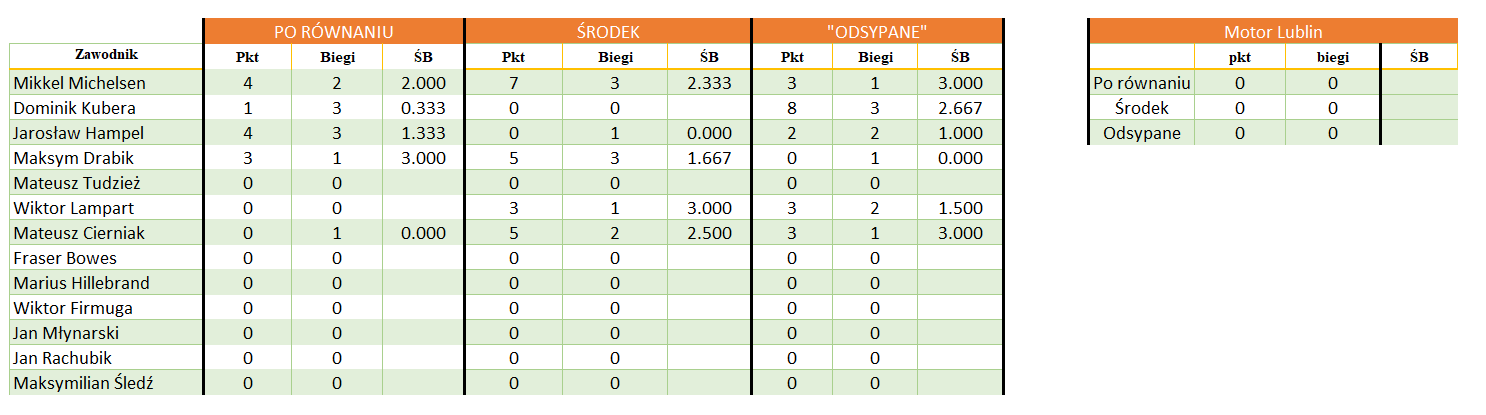Screen dimensions: 1486x415
Task: Click Maksym Drabik's 3.000 ŚB cell
Action: tap(423, 158)
